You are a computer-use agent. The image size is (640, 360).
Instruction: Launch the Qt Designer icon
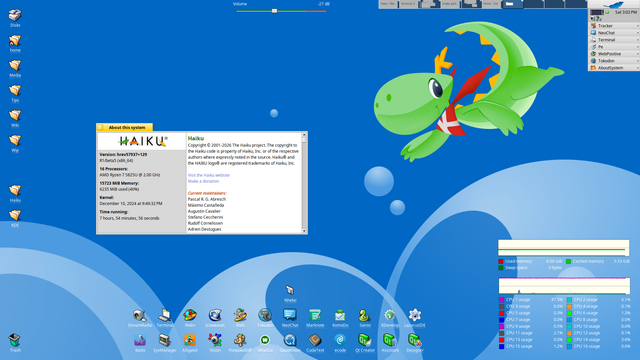point(415,340)
